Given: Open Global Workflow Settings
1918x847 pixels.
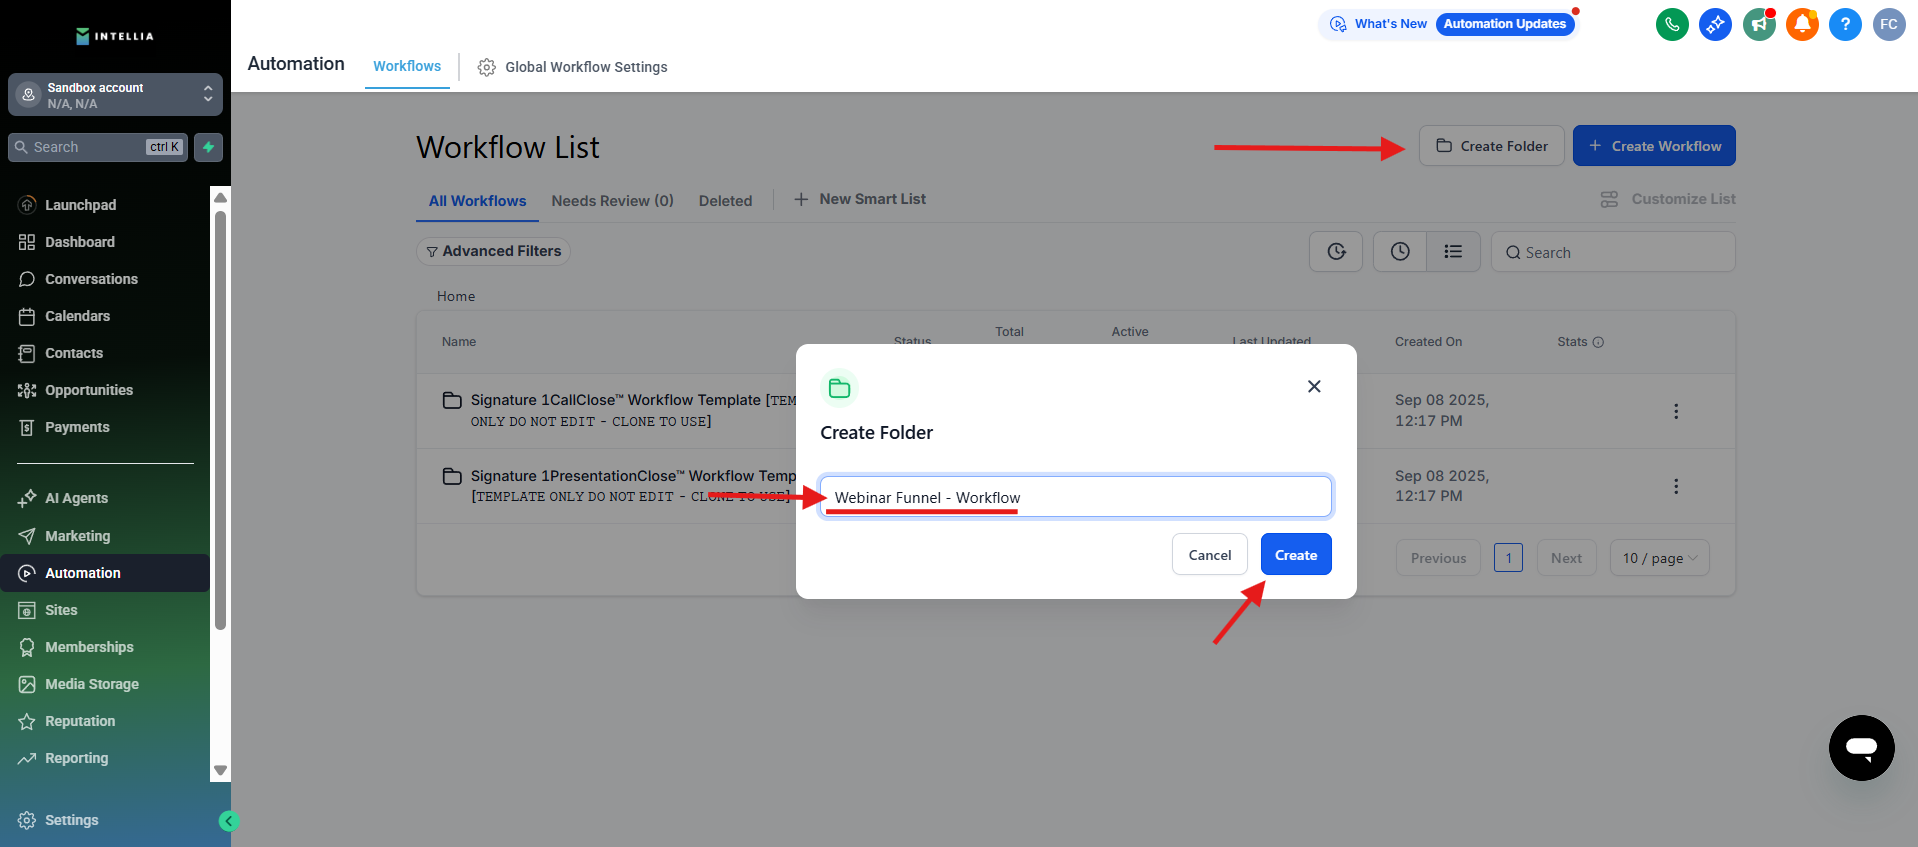Looking at the screenshot, I should (572, 67).
